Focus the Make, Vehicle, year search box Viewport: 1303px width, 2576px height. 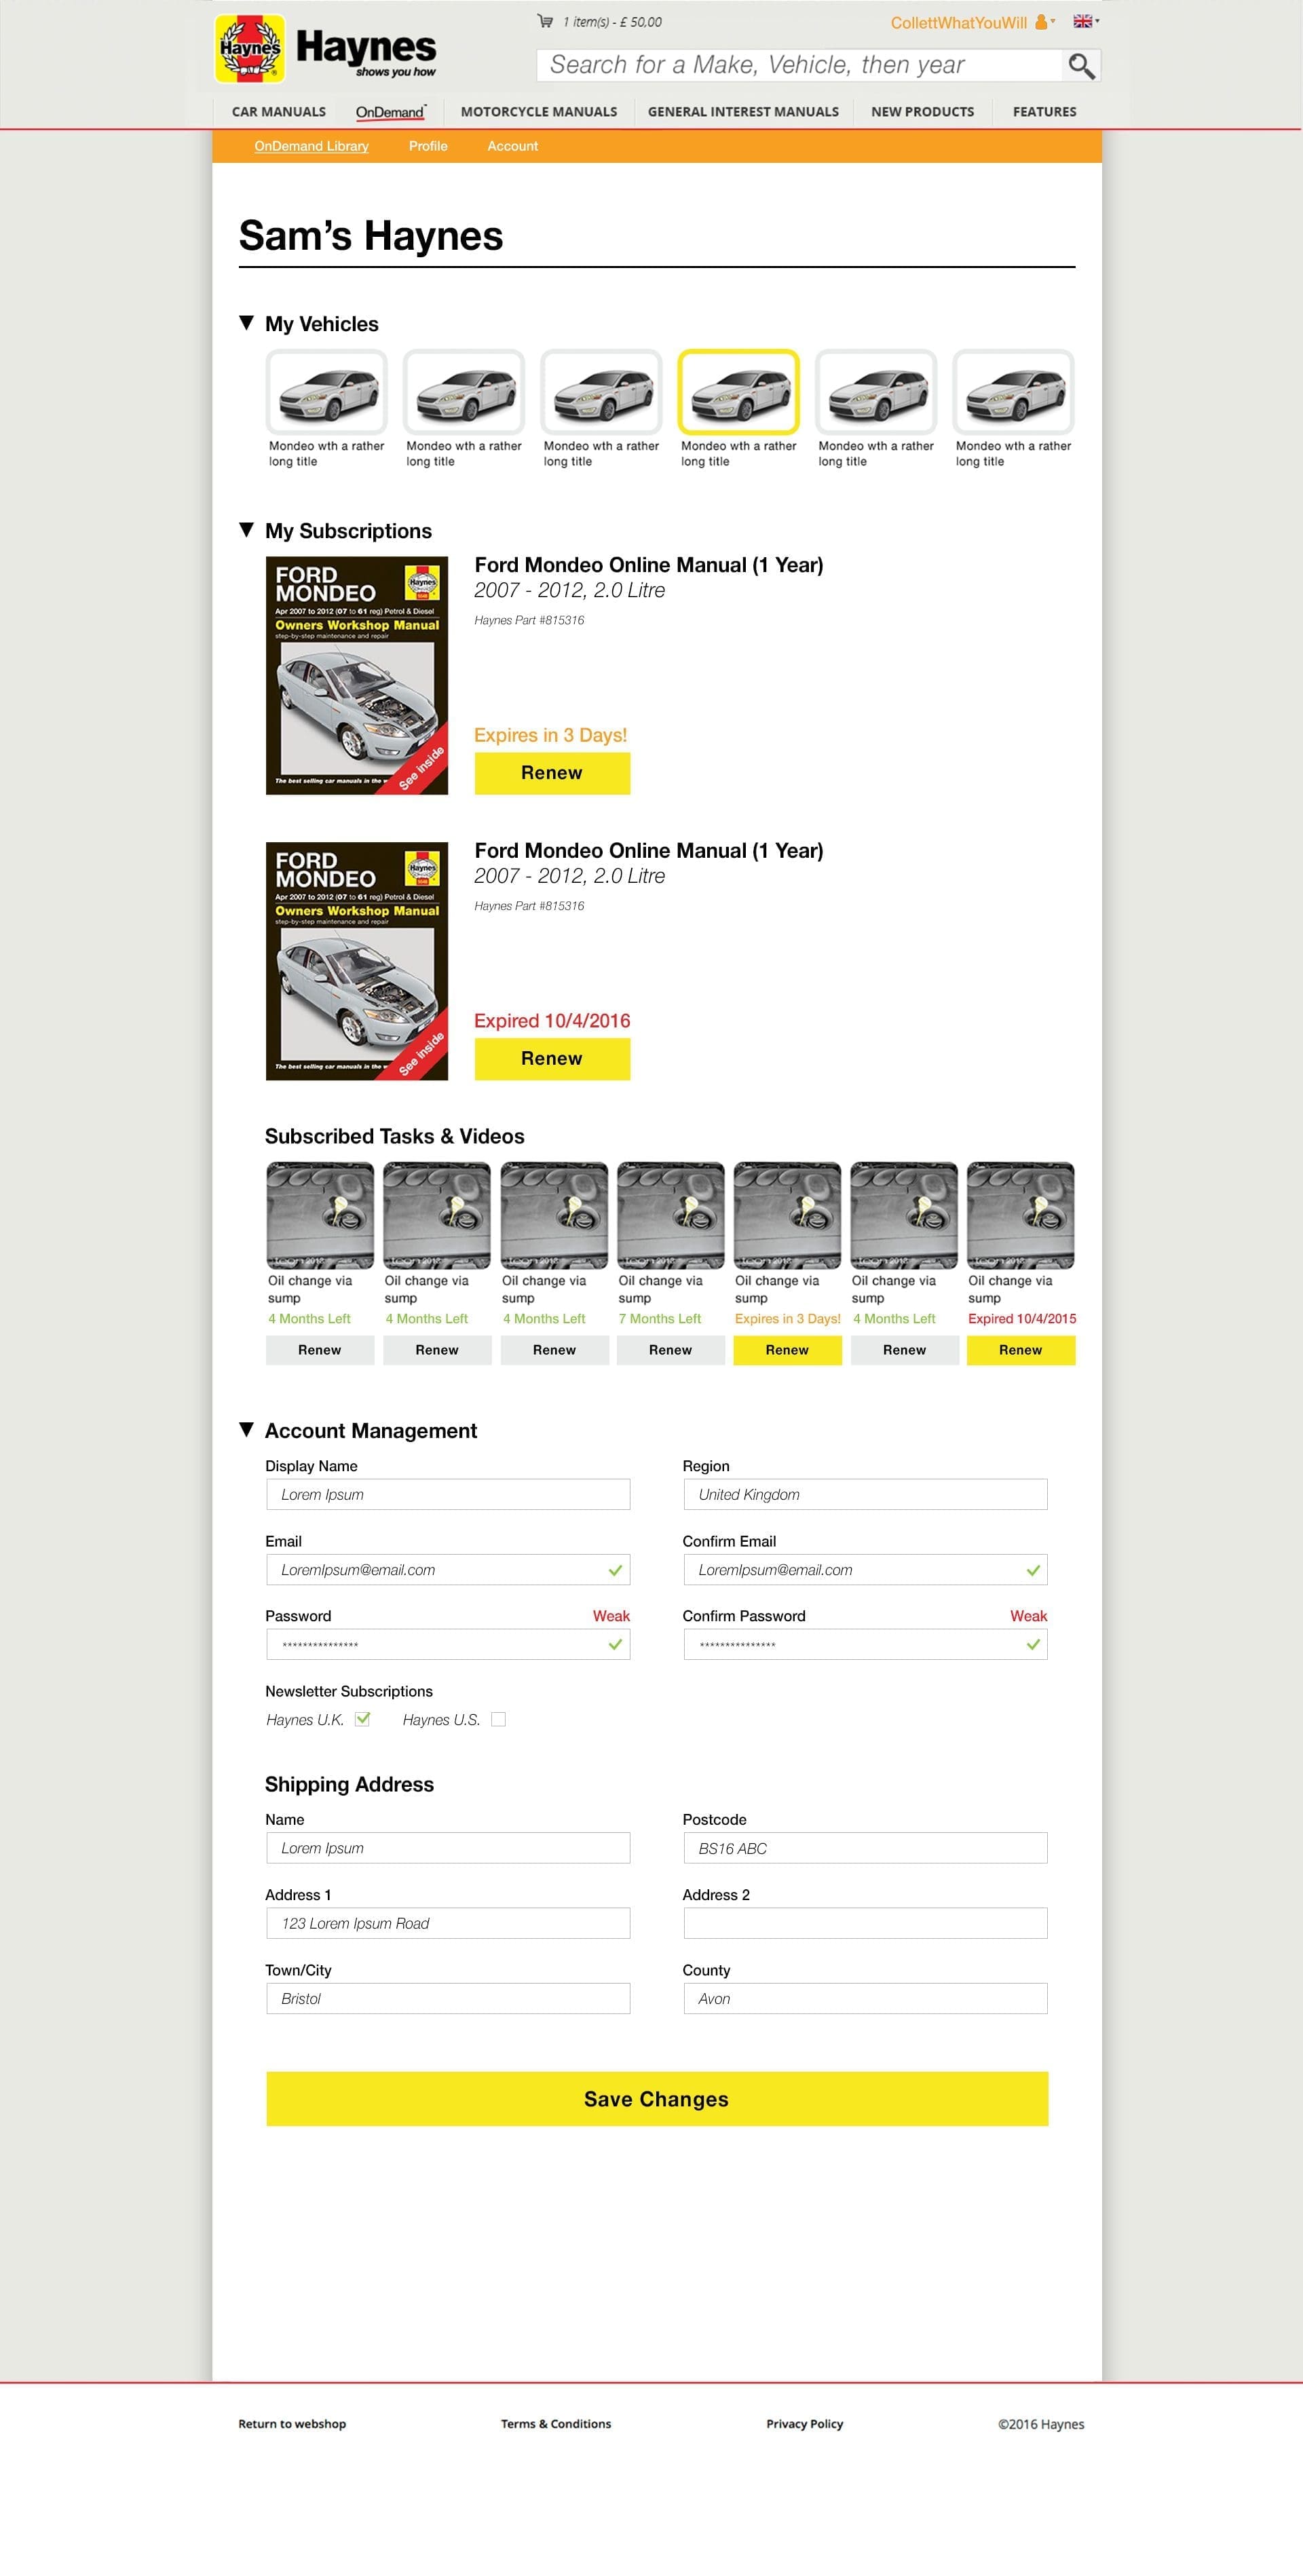click(x=799, y=66)
